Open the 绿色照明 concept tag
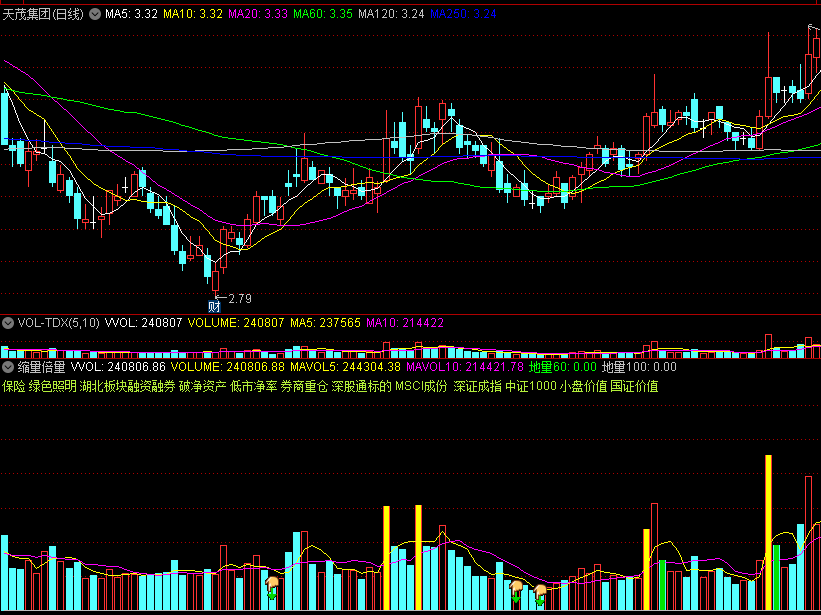The width and height of the screenshot is (821, 615). 53,387
